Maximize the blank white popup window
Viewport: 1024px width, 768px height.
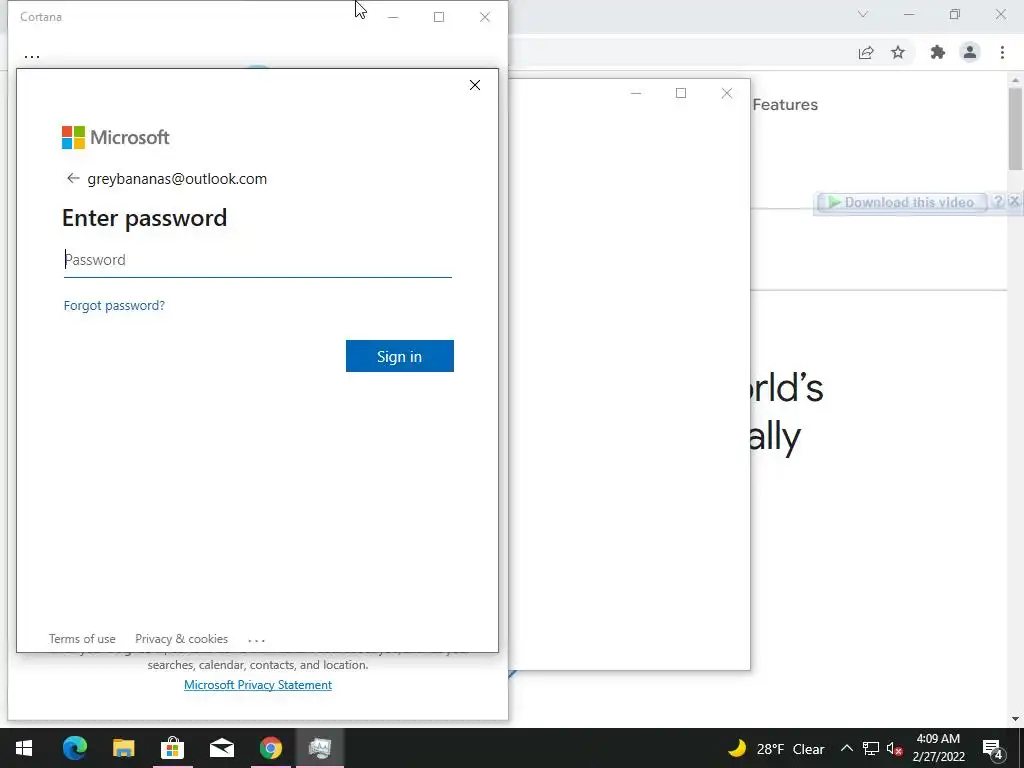(680, 93)
